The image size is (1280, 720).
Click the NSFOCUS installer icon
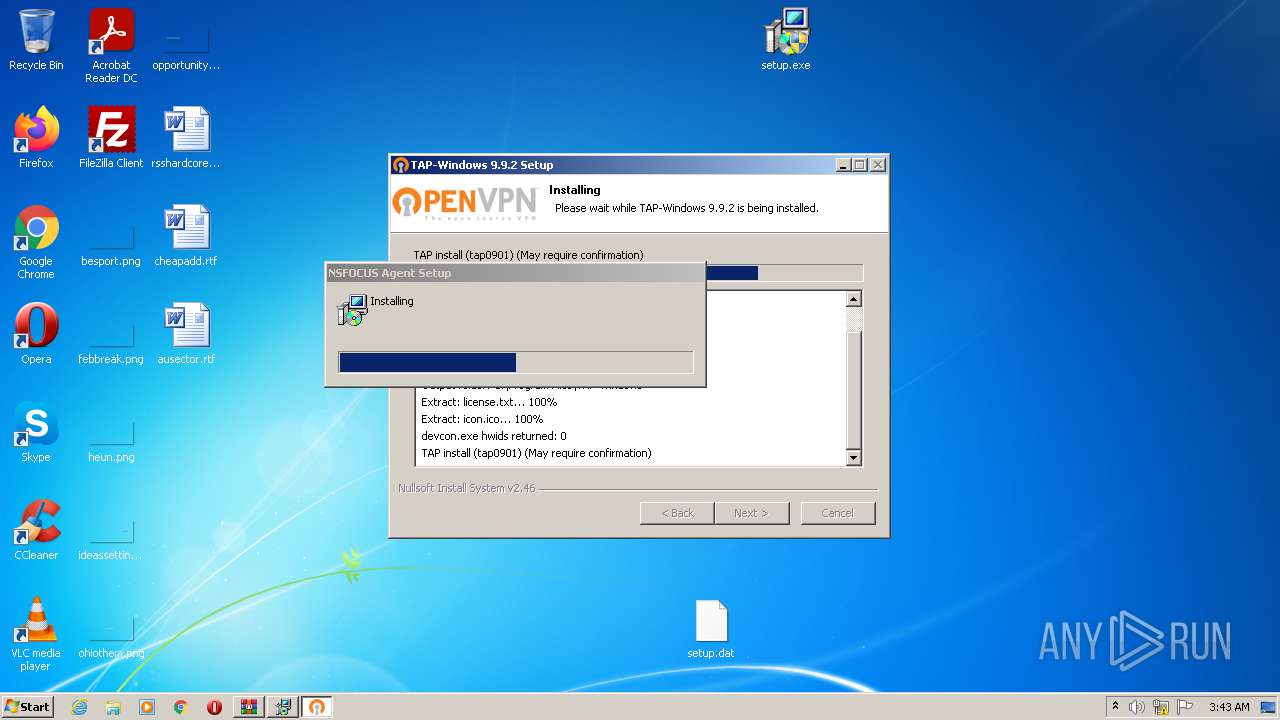[x=352, y=310]
